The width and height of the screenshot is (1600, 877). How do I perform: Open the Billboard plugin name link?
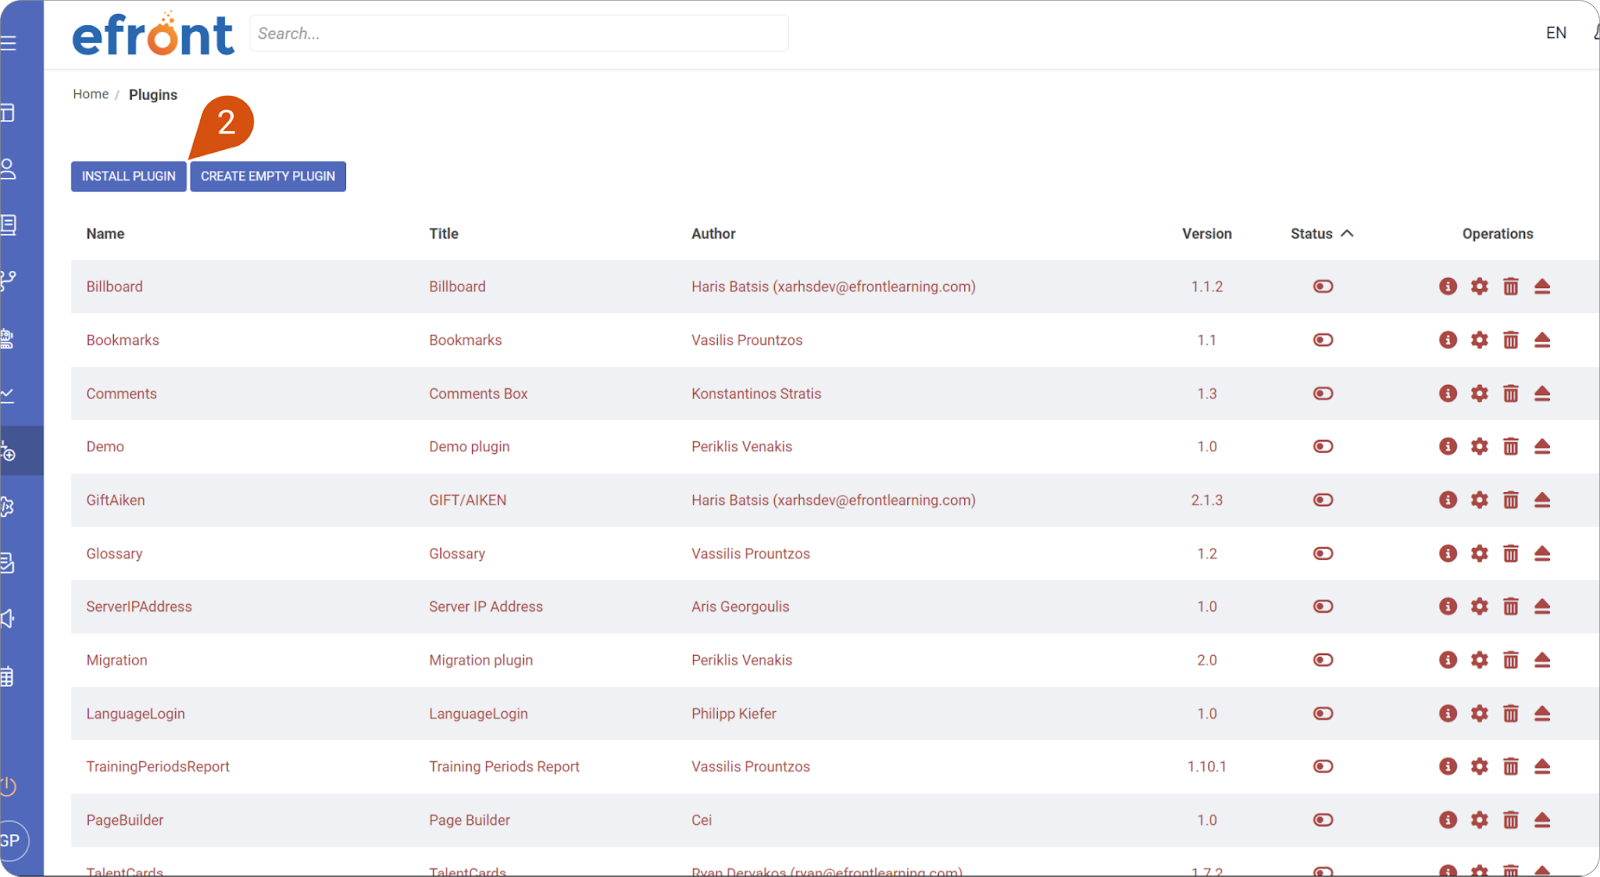point(114,286)
